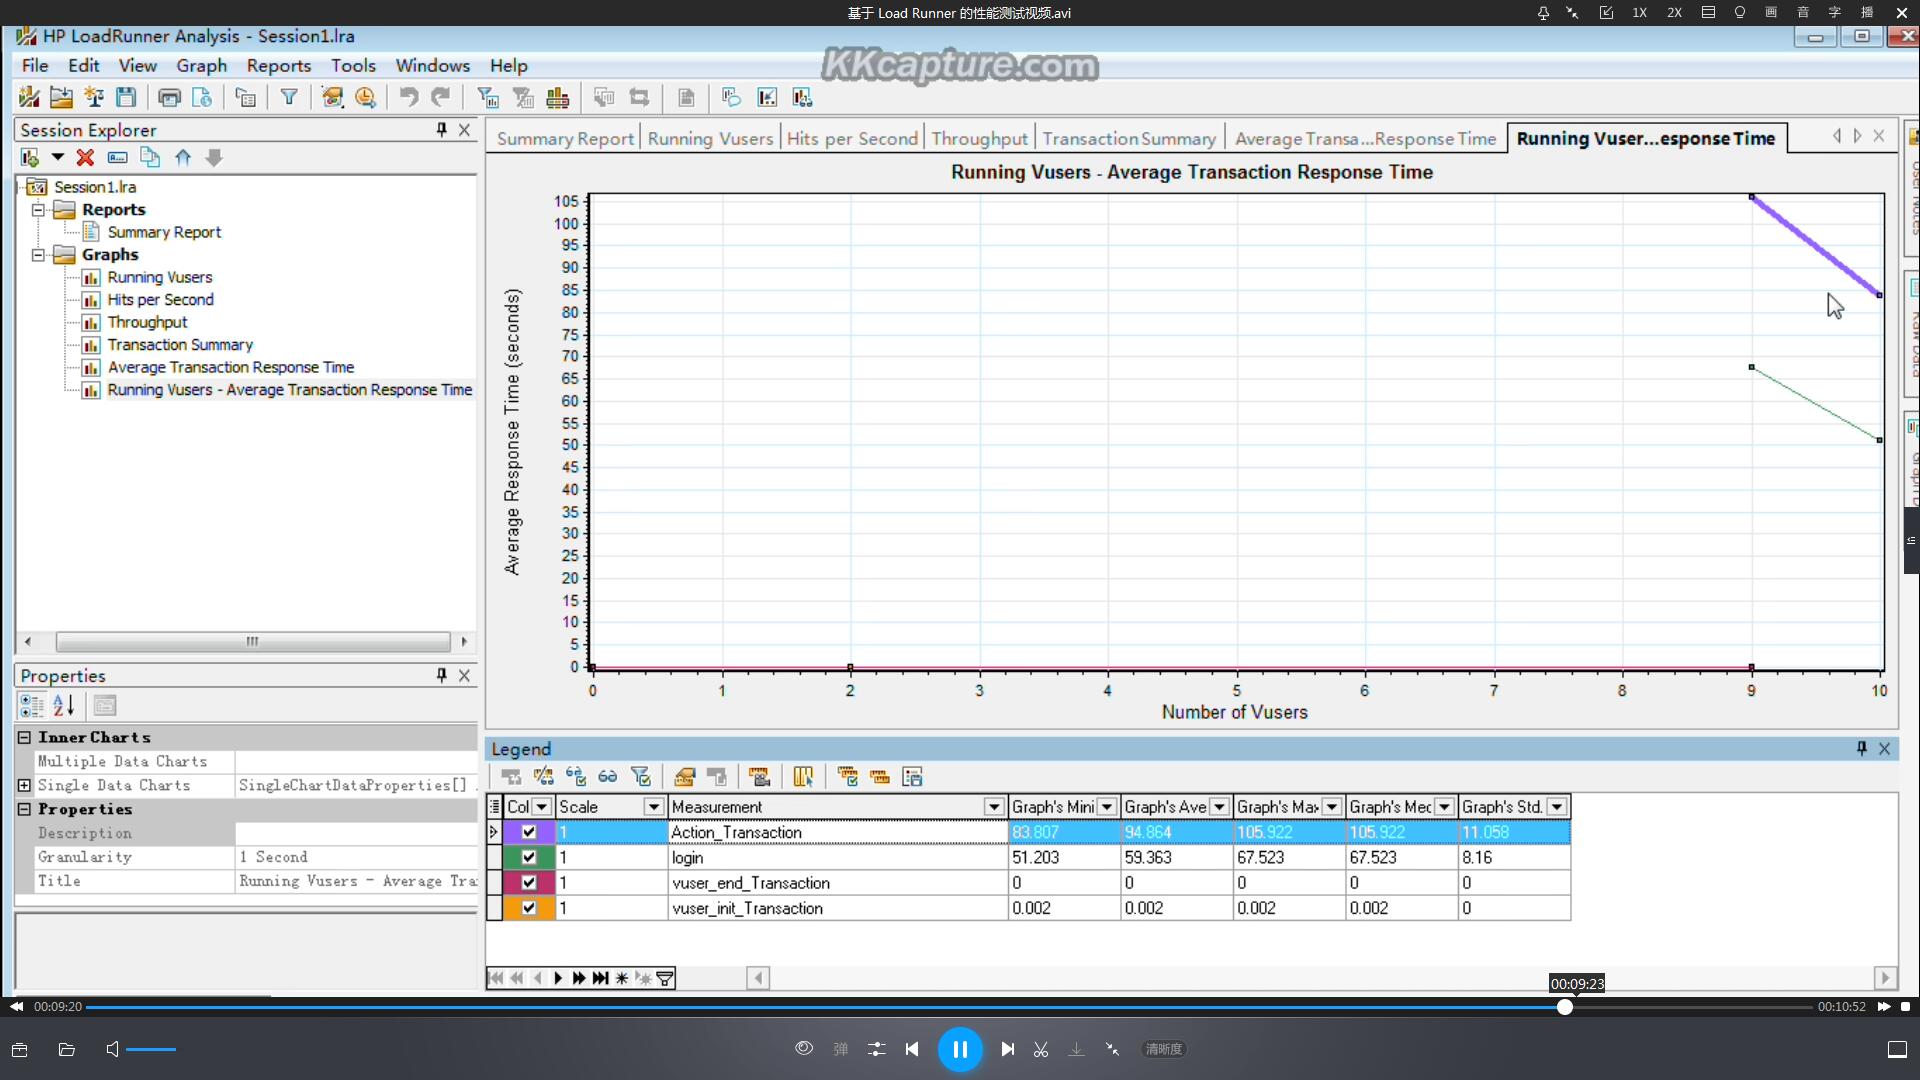Open the filter funnel tool in the main toolbar

tap(289, 97)
